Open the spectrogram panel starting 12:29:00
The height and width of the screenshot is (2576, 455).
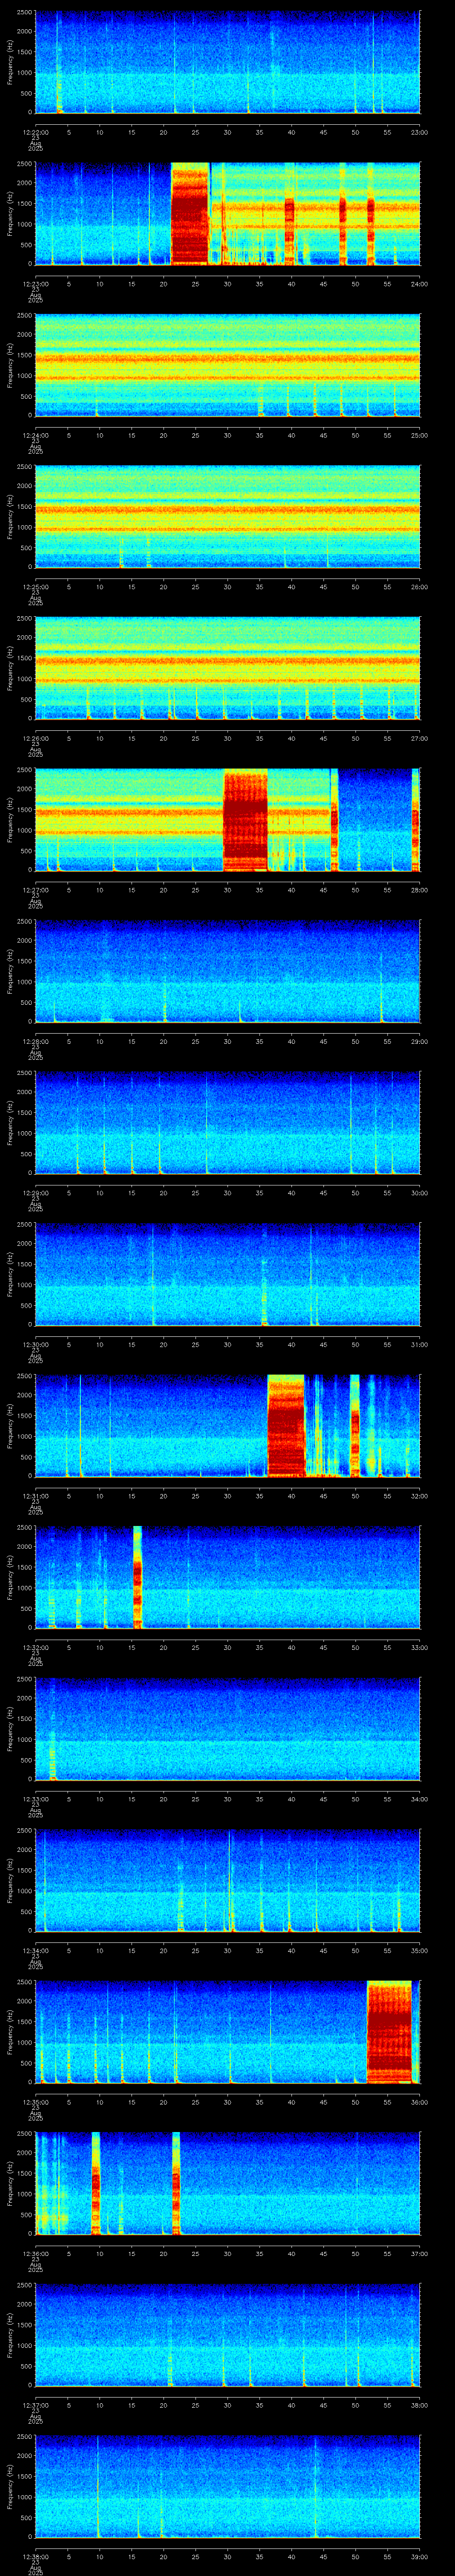(x=227, y=1123)
